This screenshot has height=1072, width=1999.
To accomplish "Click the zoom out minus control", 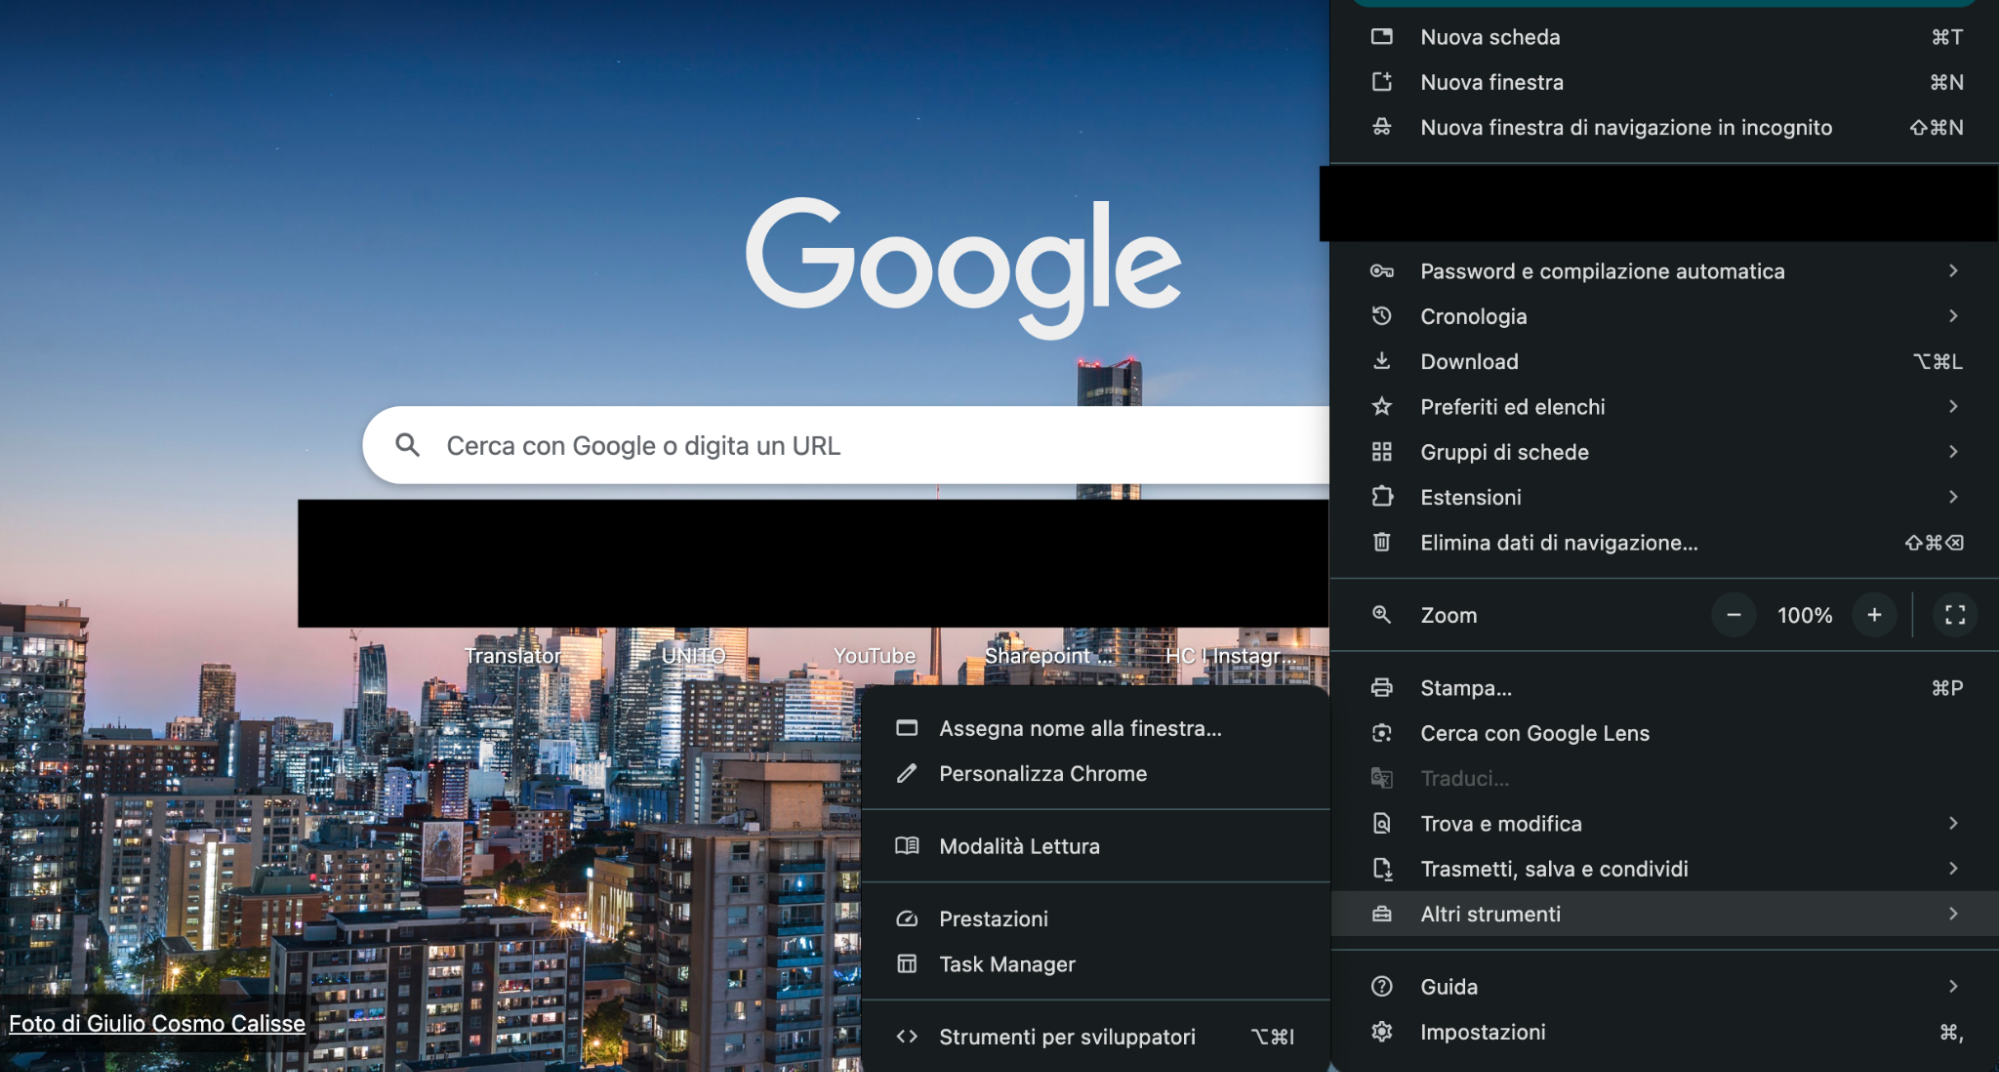I will (1733, 615).
